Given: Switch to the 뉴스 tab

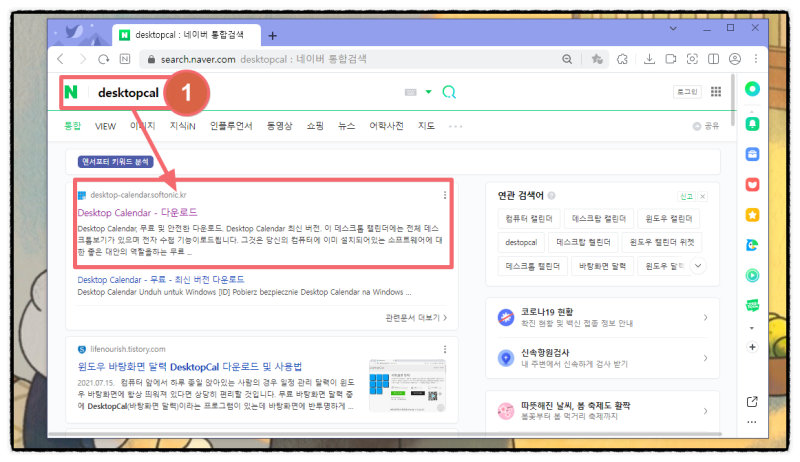Looking at the screenshot, I should pos(346,126).
